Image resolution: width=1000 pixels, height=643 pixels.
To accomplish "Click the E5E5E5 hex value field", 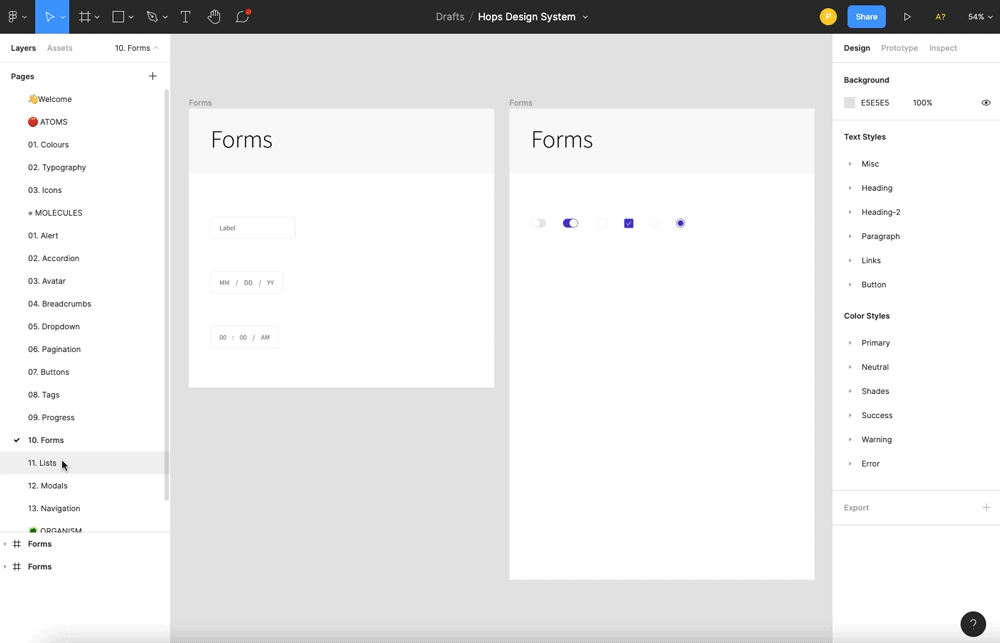I will click(x=874, y=103).
